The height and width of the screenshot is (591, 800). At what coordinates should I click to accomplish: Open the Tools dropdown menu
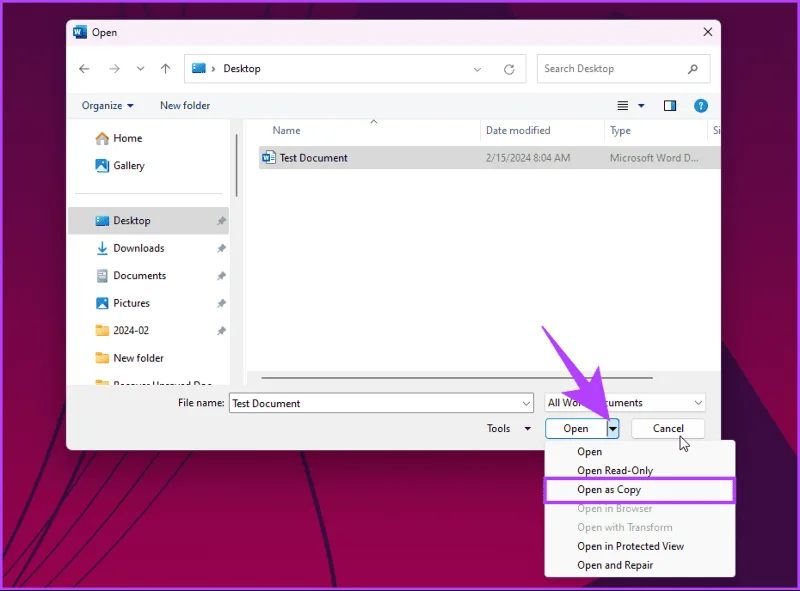(x=509, y=429)
